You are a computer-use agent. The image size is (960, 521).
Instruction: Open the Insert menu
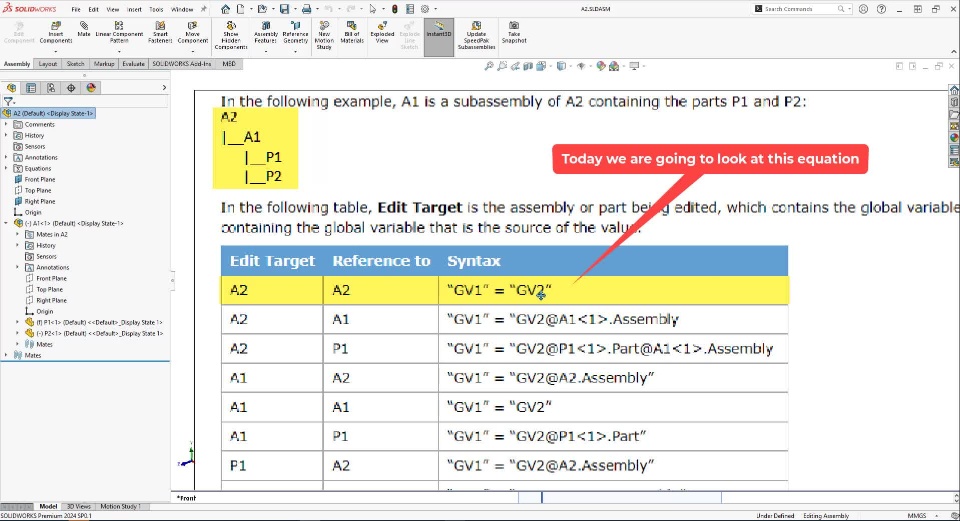tap(134, 9)
